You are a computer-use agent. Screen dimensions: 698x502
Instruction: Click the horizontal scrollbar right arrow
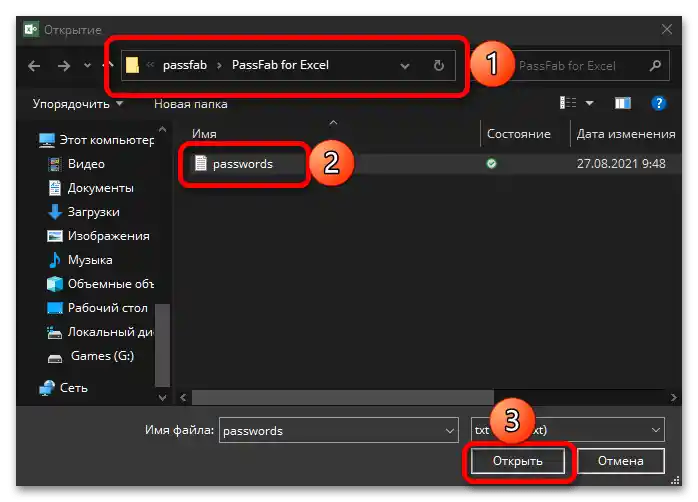[x=674, y=397]
